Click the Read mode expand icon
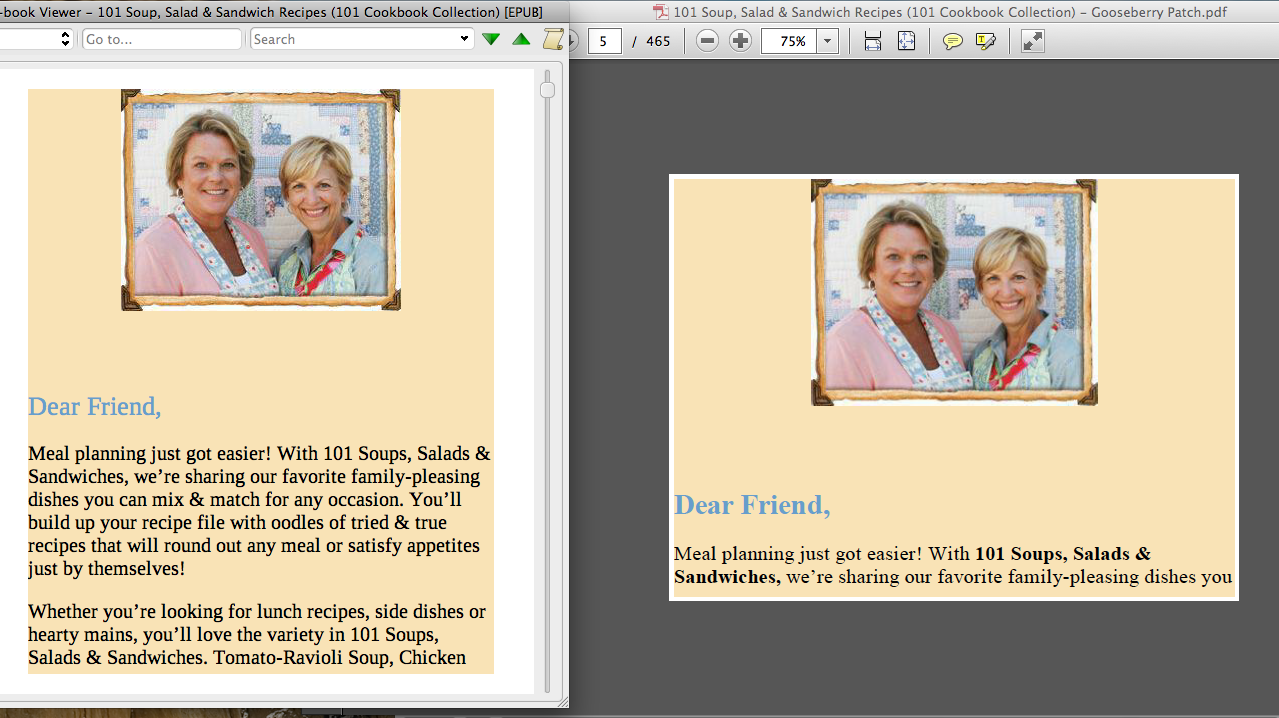Image resolution: width=1279 pixels, height=718 pixels. point(1033,41)
